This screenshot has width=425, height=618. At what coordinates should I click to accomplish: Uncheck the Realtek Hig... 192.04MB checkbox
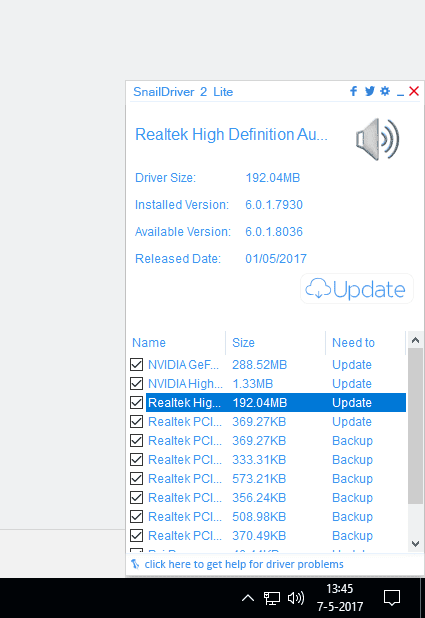pos(136,402)
